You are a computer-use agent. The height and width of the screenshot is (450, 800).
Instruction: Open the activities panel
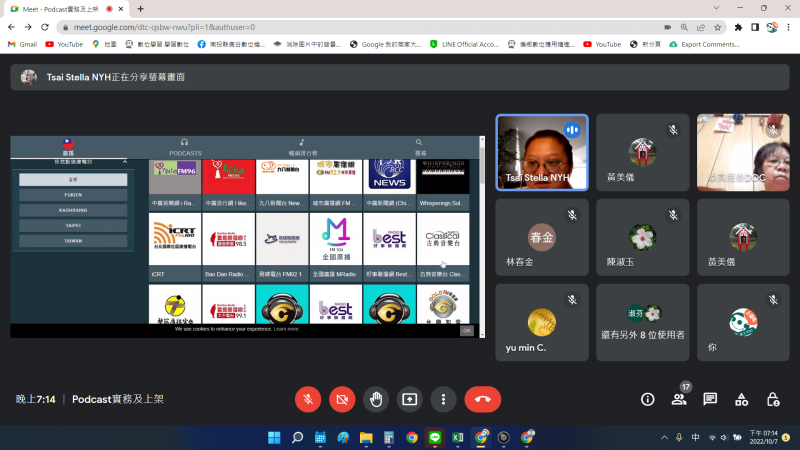click(x=741, y=399)
